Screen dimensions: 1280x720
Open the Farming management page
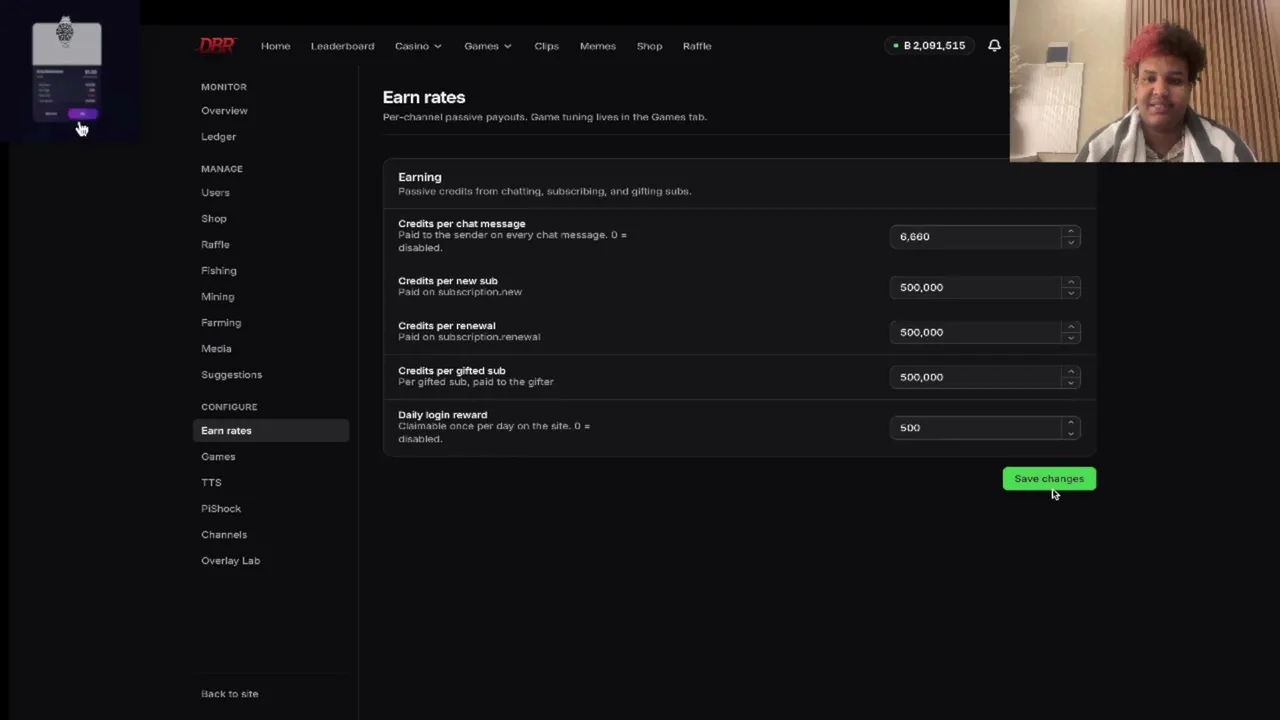pyautogui.click(x=221, y=322)
